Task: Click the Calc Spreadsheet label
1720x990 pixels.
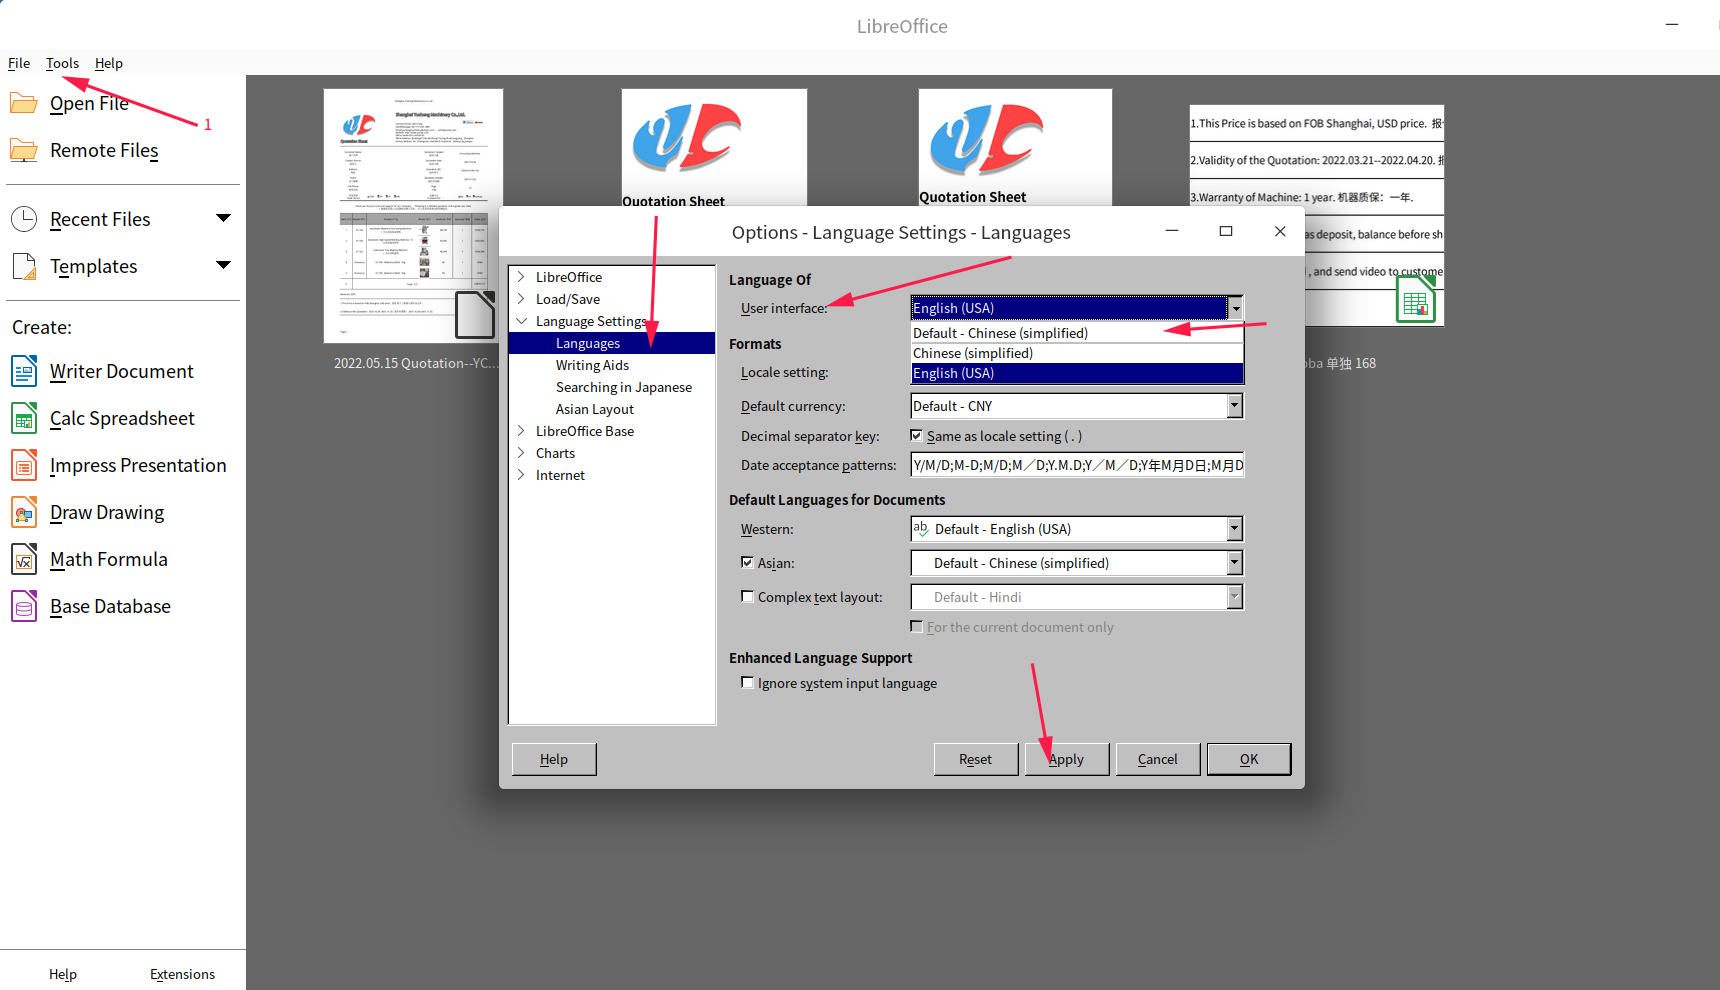Action: (122, 418)
